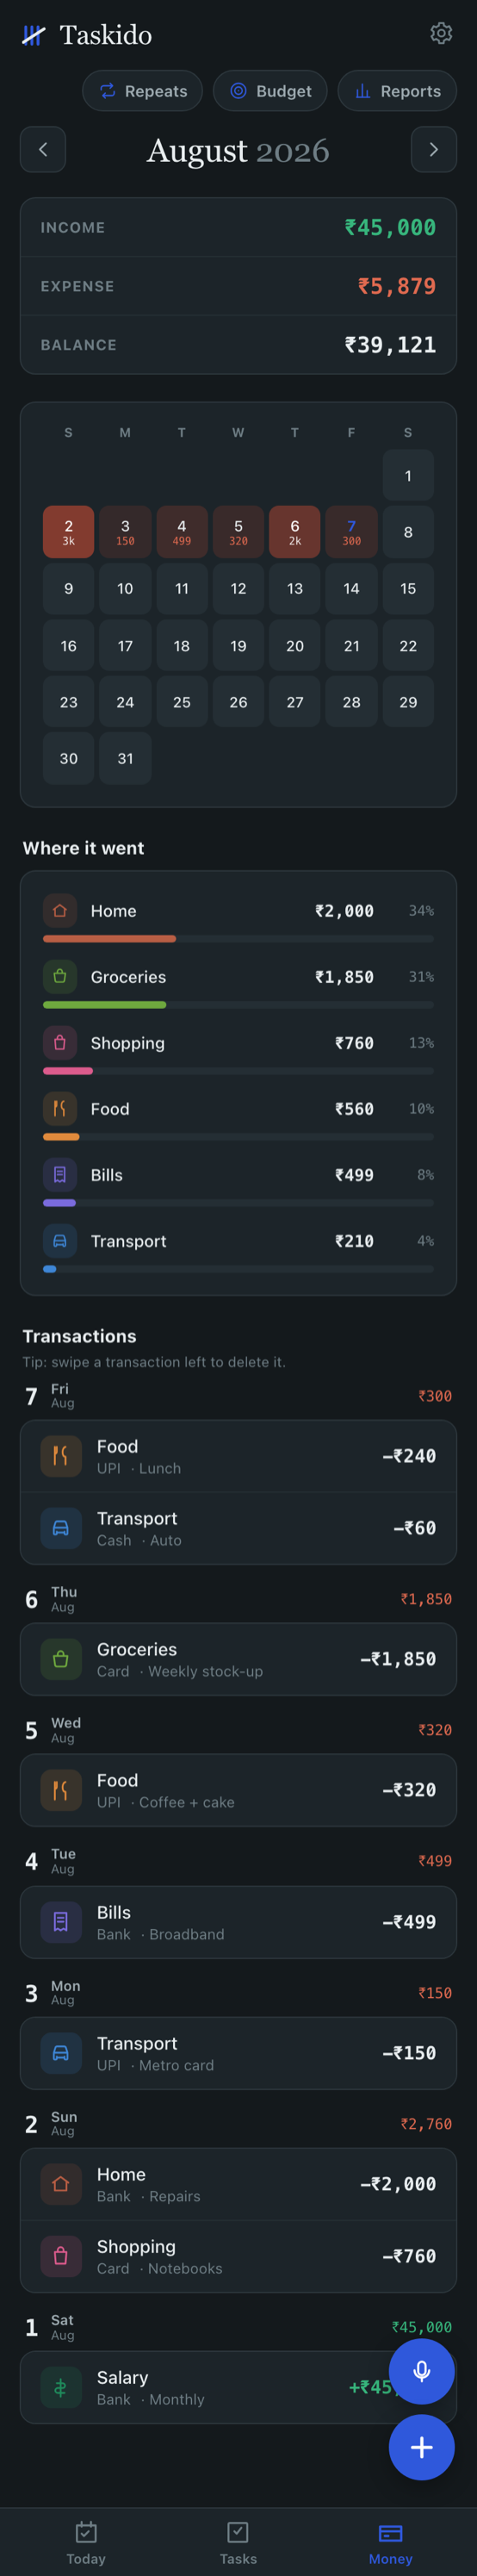Select August 15 on the calendar

pos(408,589)
